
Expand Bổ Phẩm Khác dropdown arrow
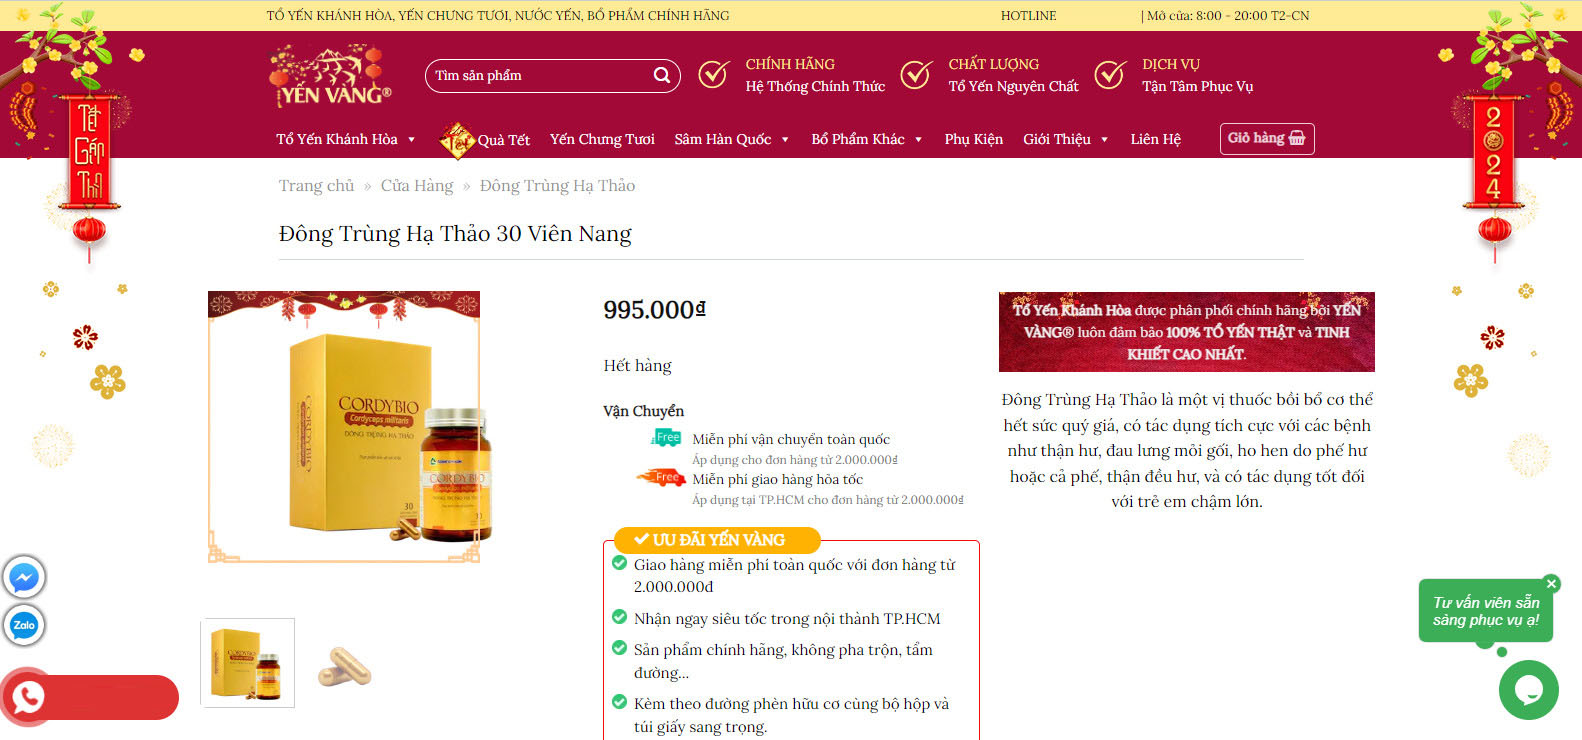coord(918,140)
